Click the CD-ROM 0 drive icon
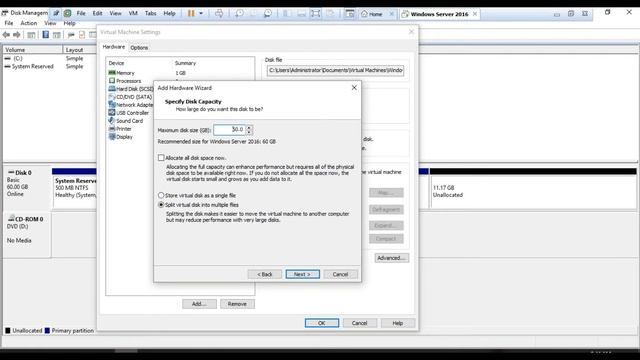The width and height of the screenshot is (640, 360). pos(11,218)
